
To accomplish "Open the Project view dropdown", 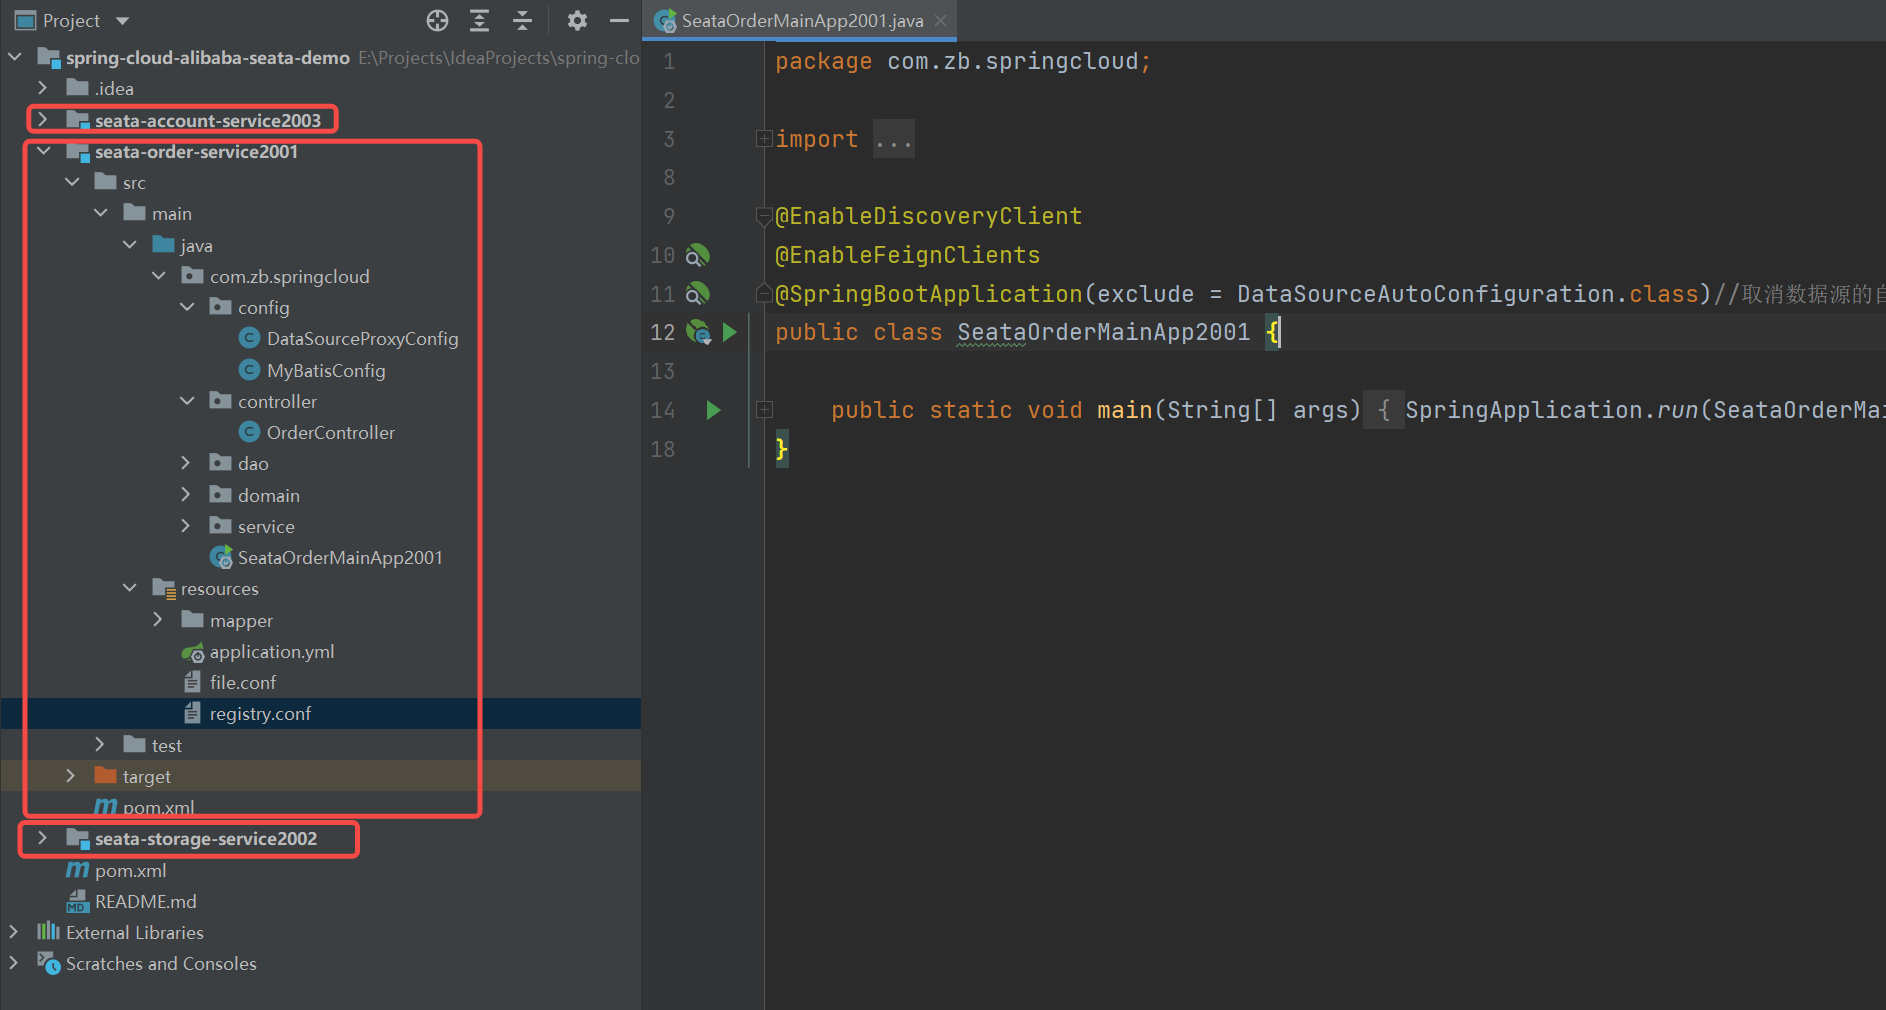I will (x=123, y=21).
